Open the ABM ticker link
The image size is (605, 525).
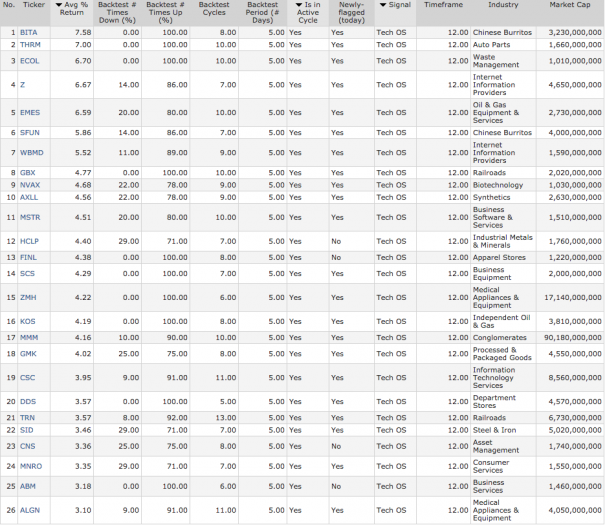[28, 487]
